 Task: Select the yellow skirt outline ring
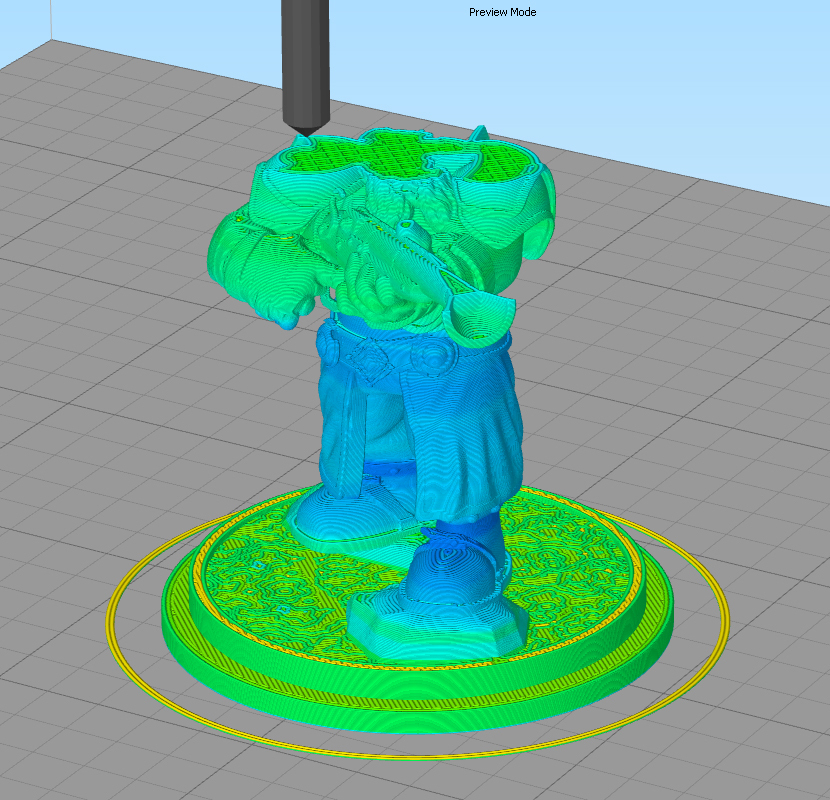pyautogui.click(x=418, y=625)
